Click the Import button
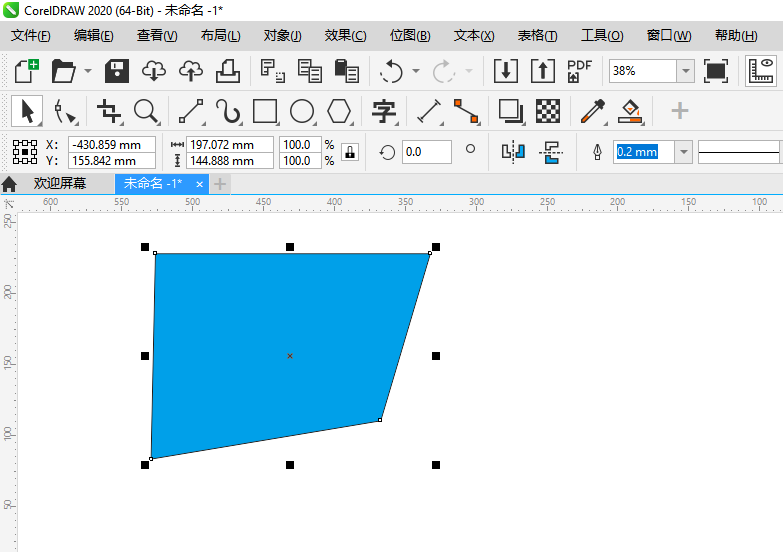 (x=506, y=71)
